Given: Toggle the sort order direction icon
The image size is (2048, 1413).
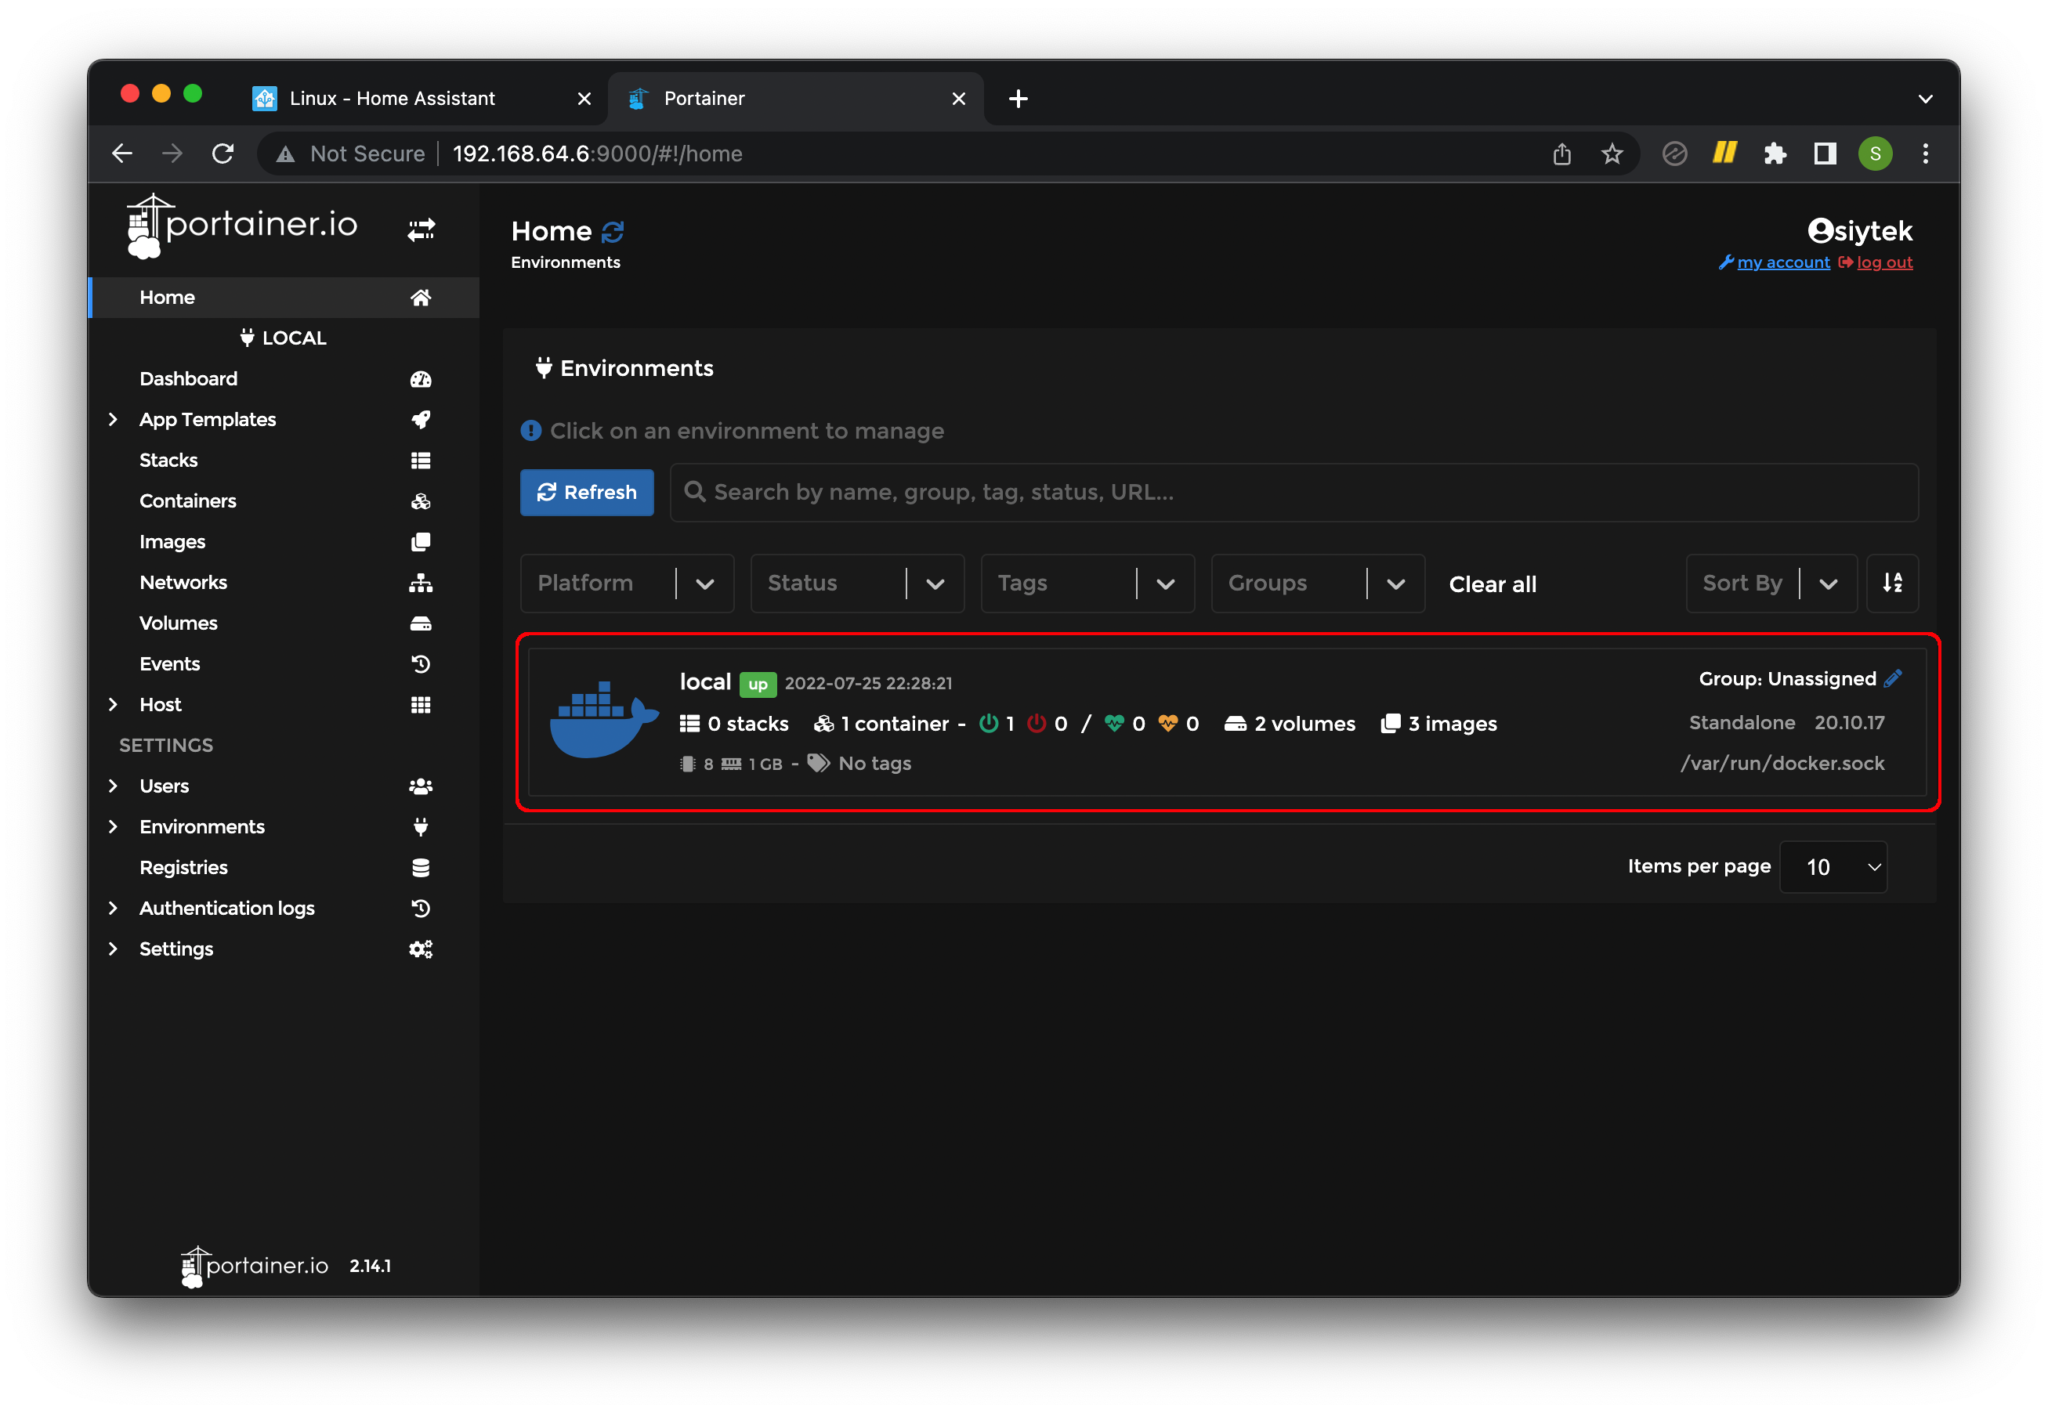Looking at the screenshot, I should tap(1893, 583).
